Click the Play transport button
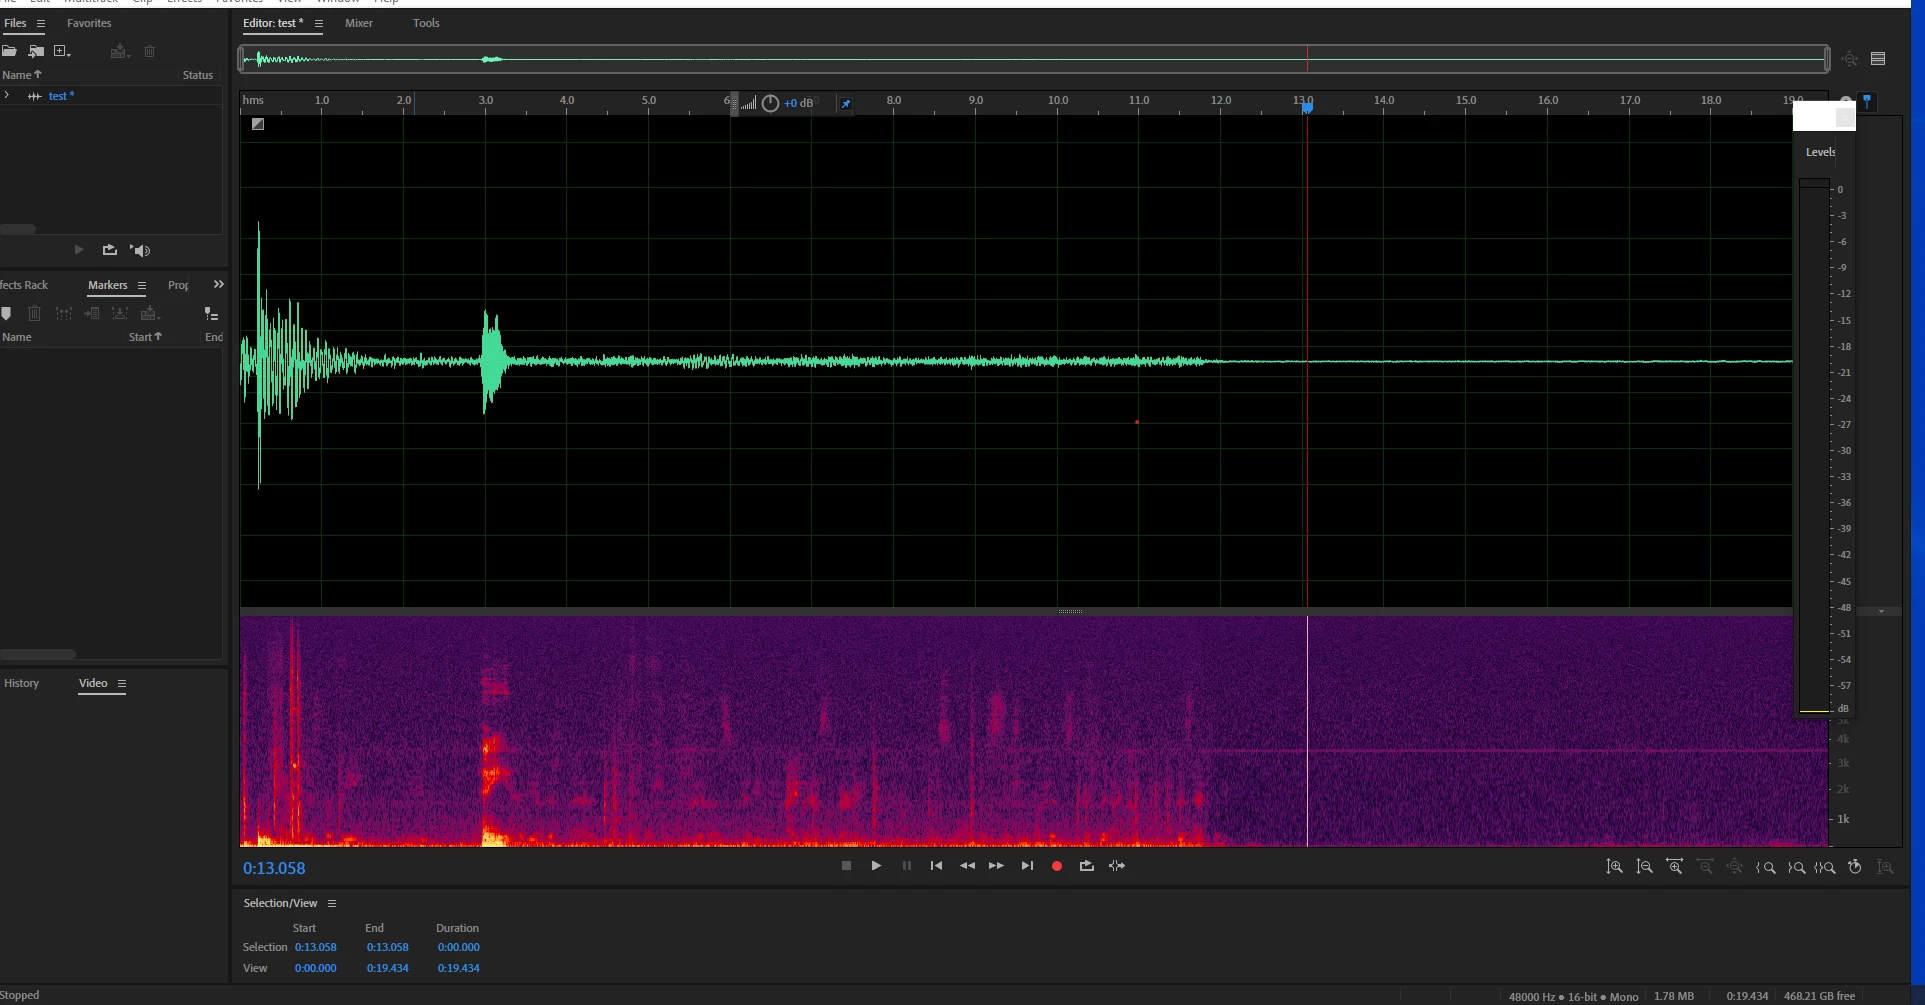This screenshot has height=1005, width=1925. click(876, 866)
